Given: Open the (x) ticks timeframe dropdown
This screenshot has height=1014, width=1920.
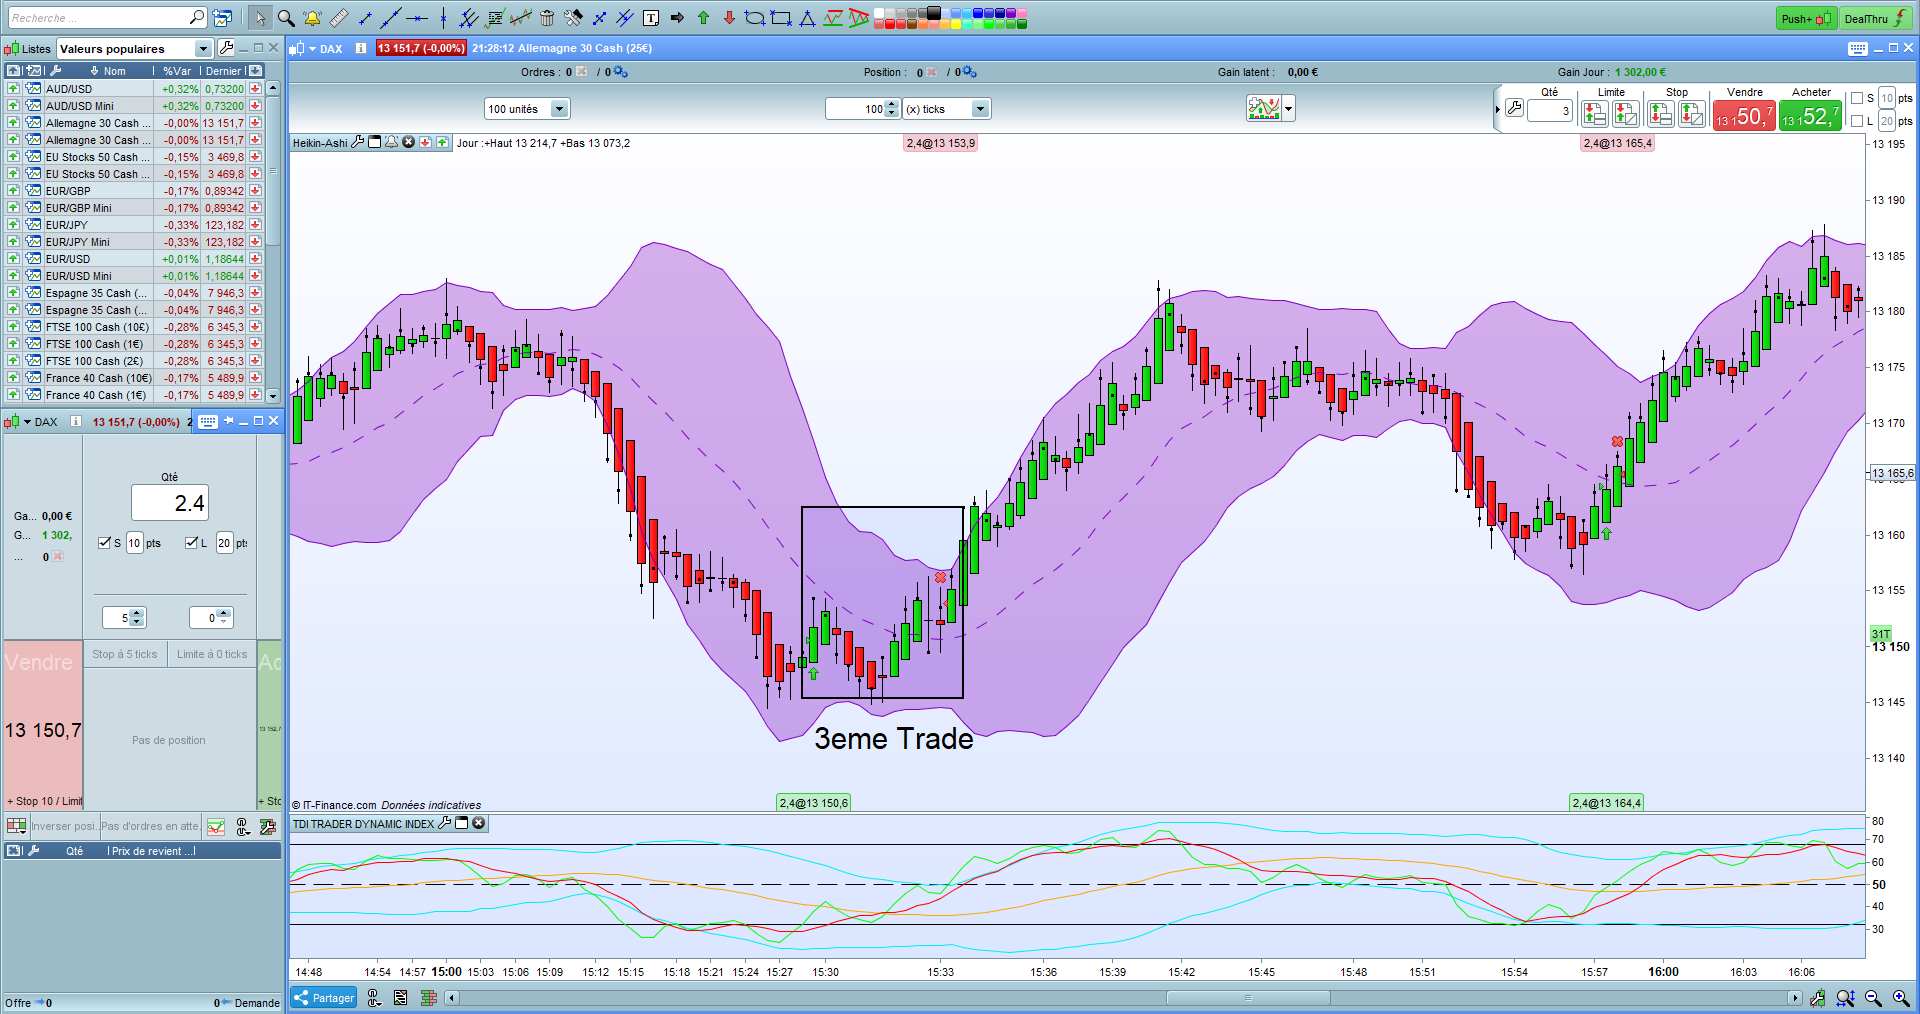Looking at the screenshot, I should pyautogui.click(x=980, y=109).
